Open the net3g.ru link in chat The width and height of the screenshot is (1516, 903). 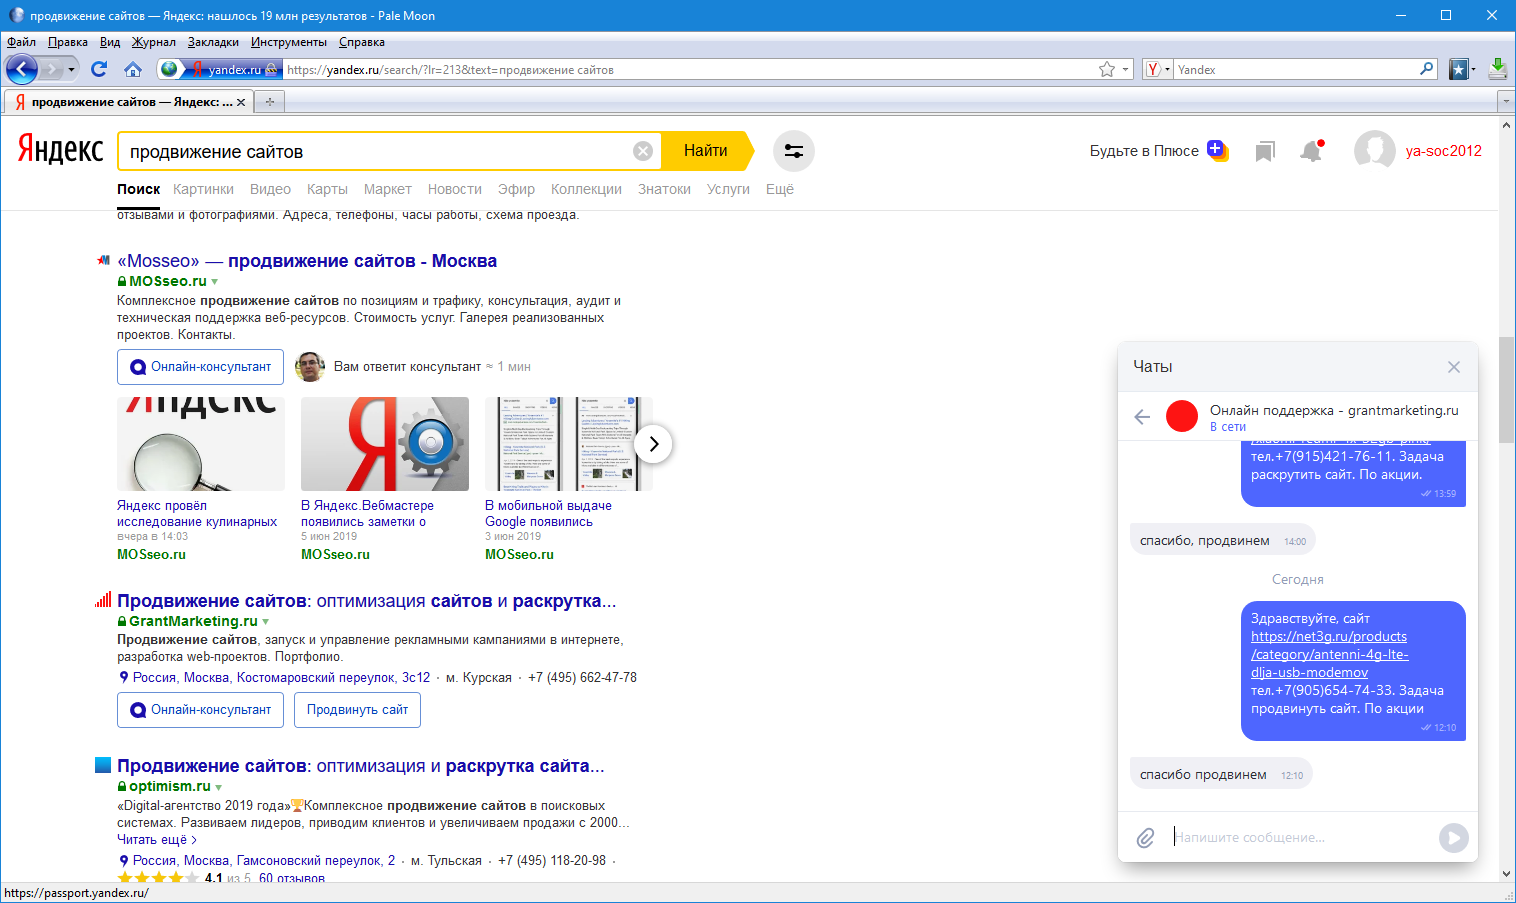coord(1330,655)
